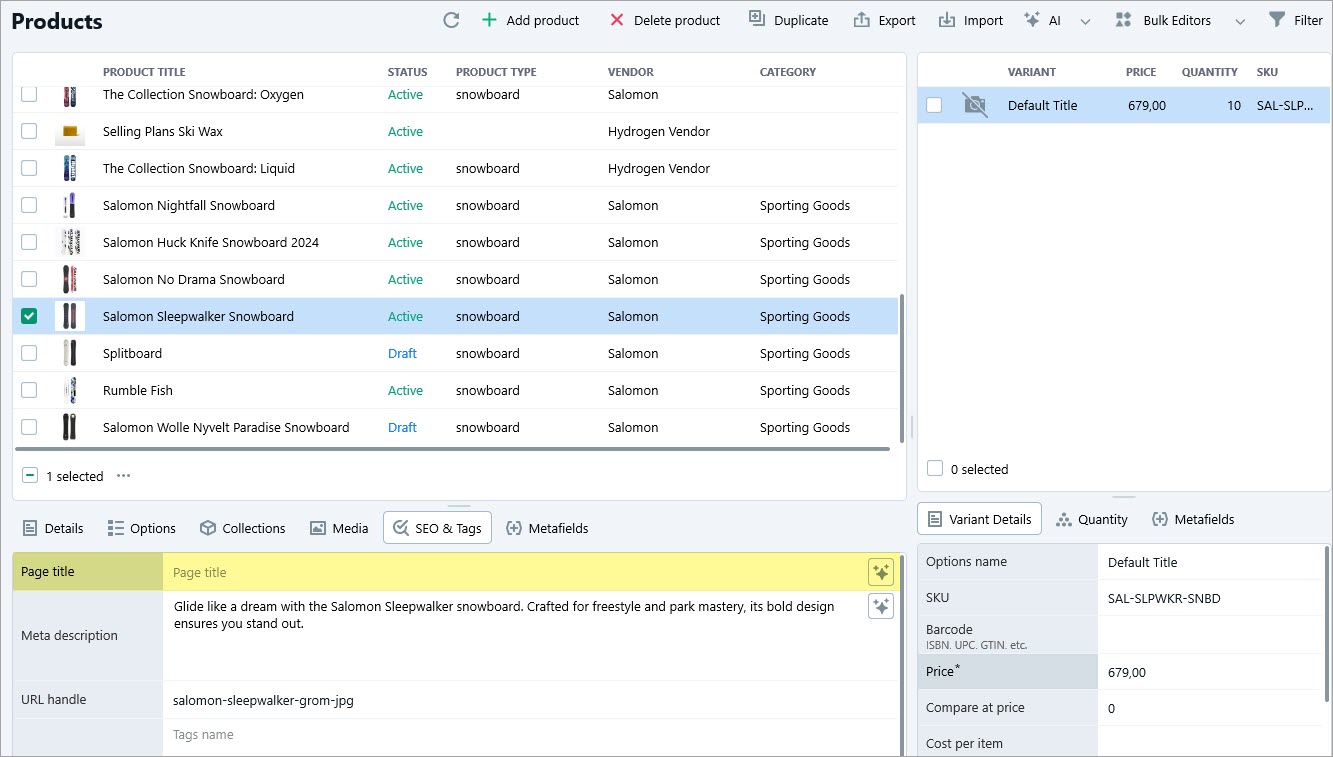Screen dimensions: 1333x757
Task: Click AI sparkle button for Page title
Action: coord(880,572)
